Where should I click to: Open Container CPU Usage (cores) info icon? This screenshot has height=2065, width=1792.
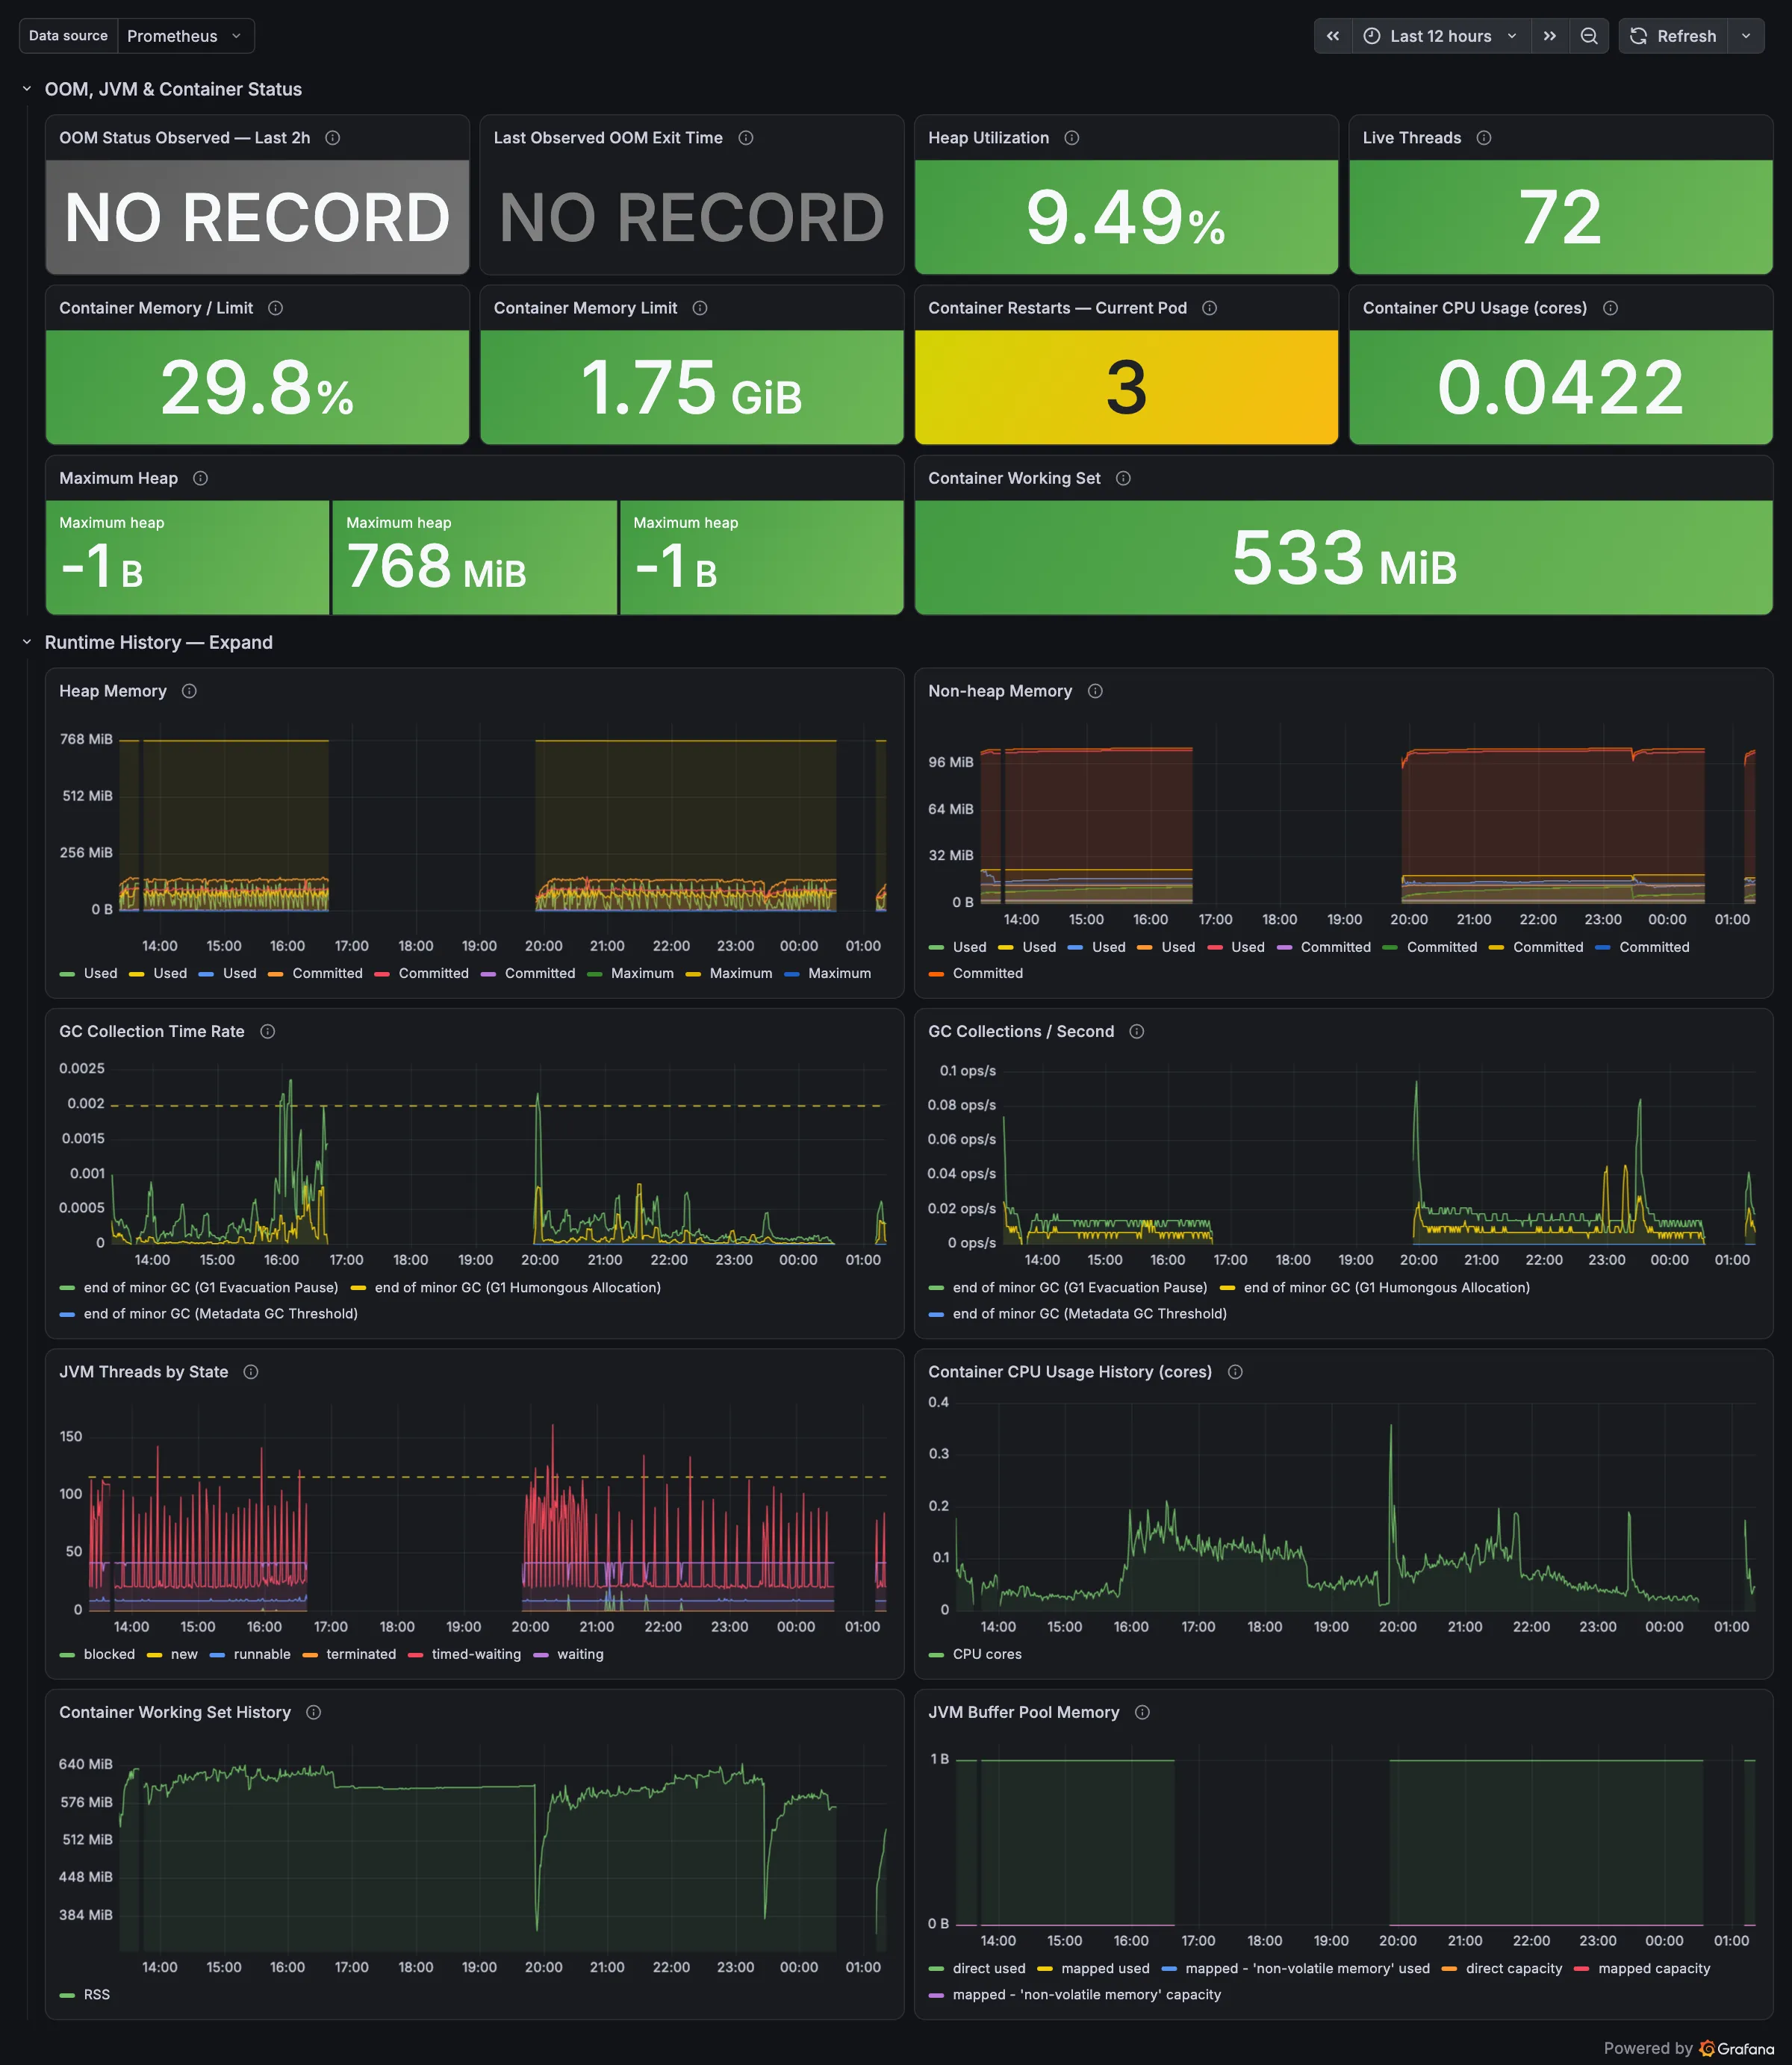pyautogui.click(x=1610, y=308)
